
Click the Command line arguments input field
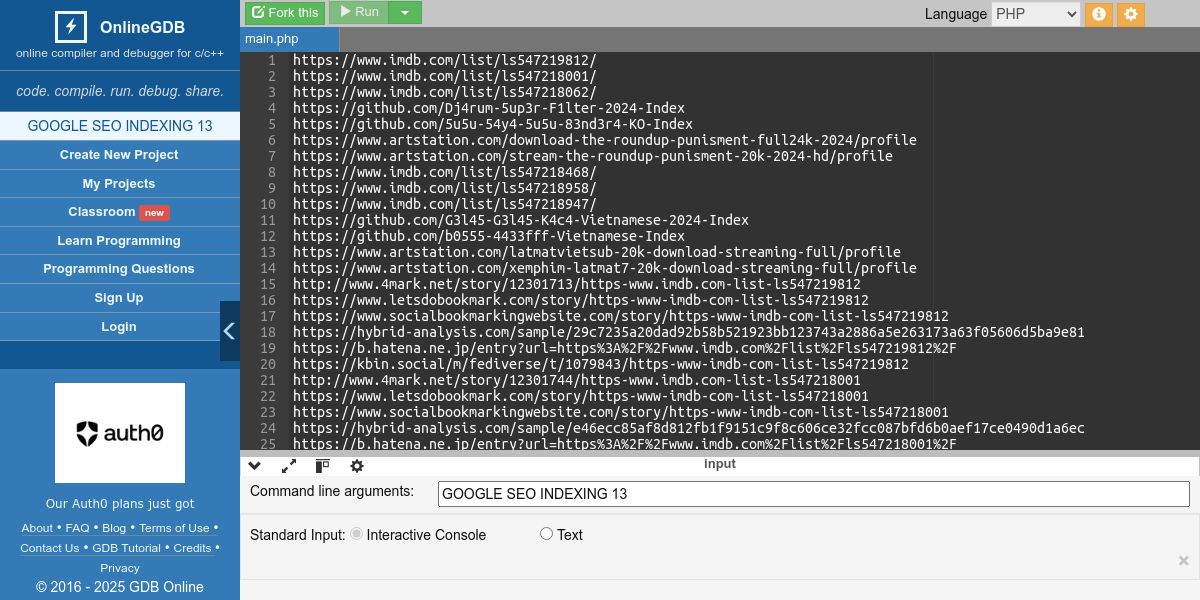tap(814, 493)
